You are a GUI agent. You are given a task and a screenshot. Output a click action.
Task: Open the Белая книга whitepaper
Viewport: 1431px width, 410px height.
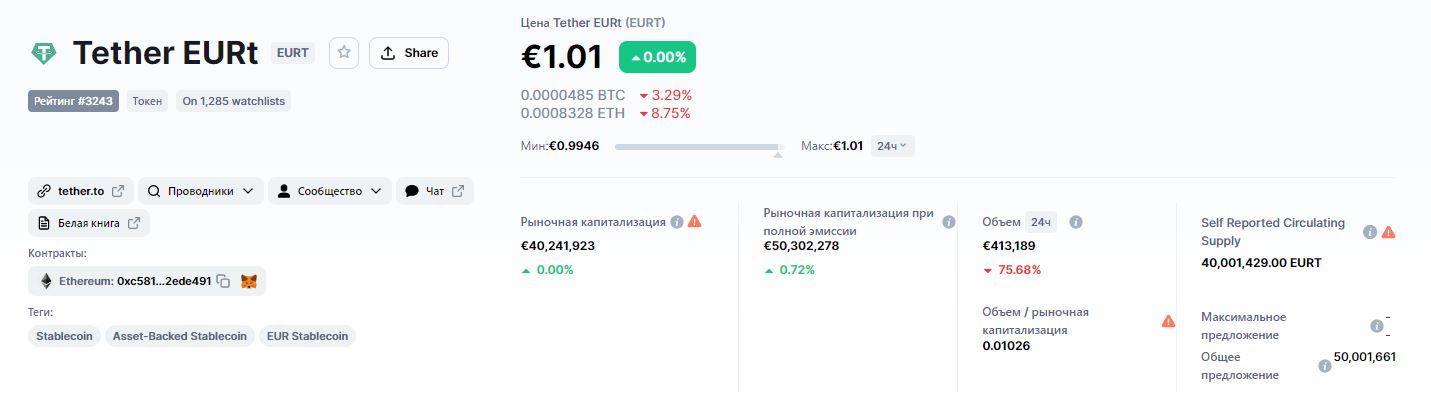point(88,223)
